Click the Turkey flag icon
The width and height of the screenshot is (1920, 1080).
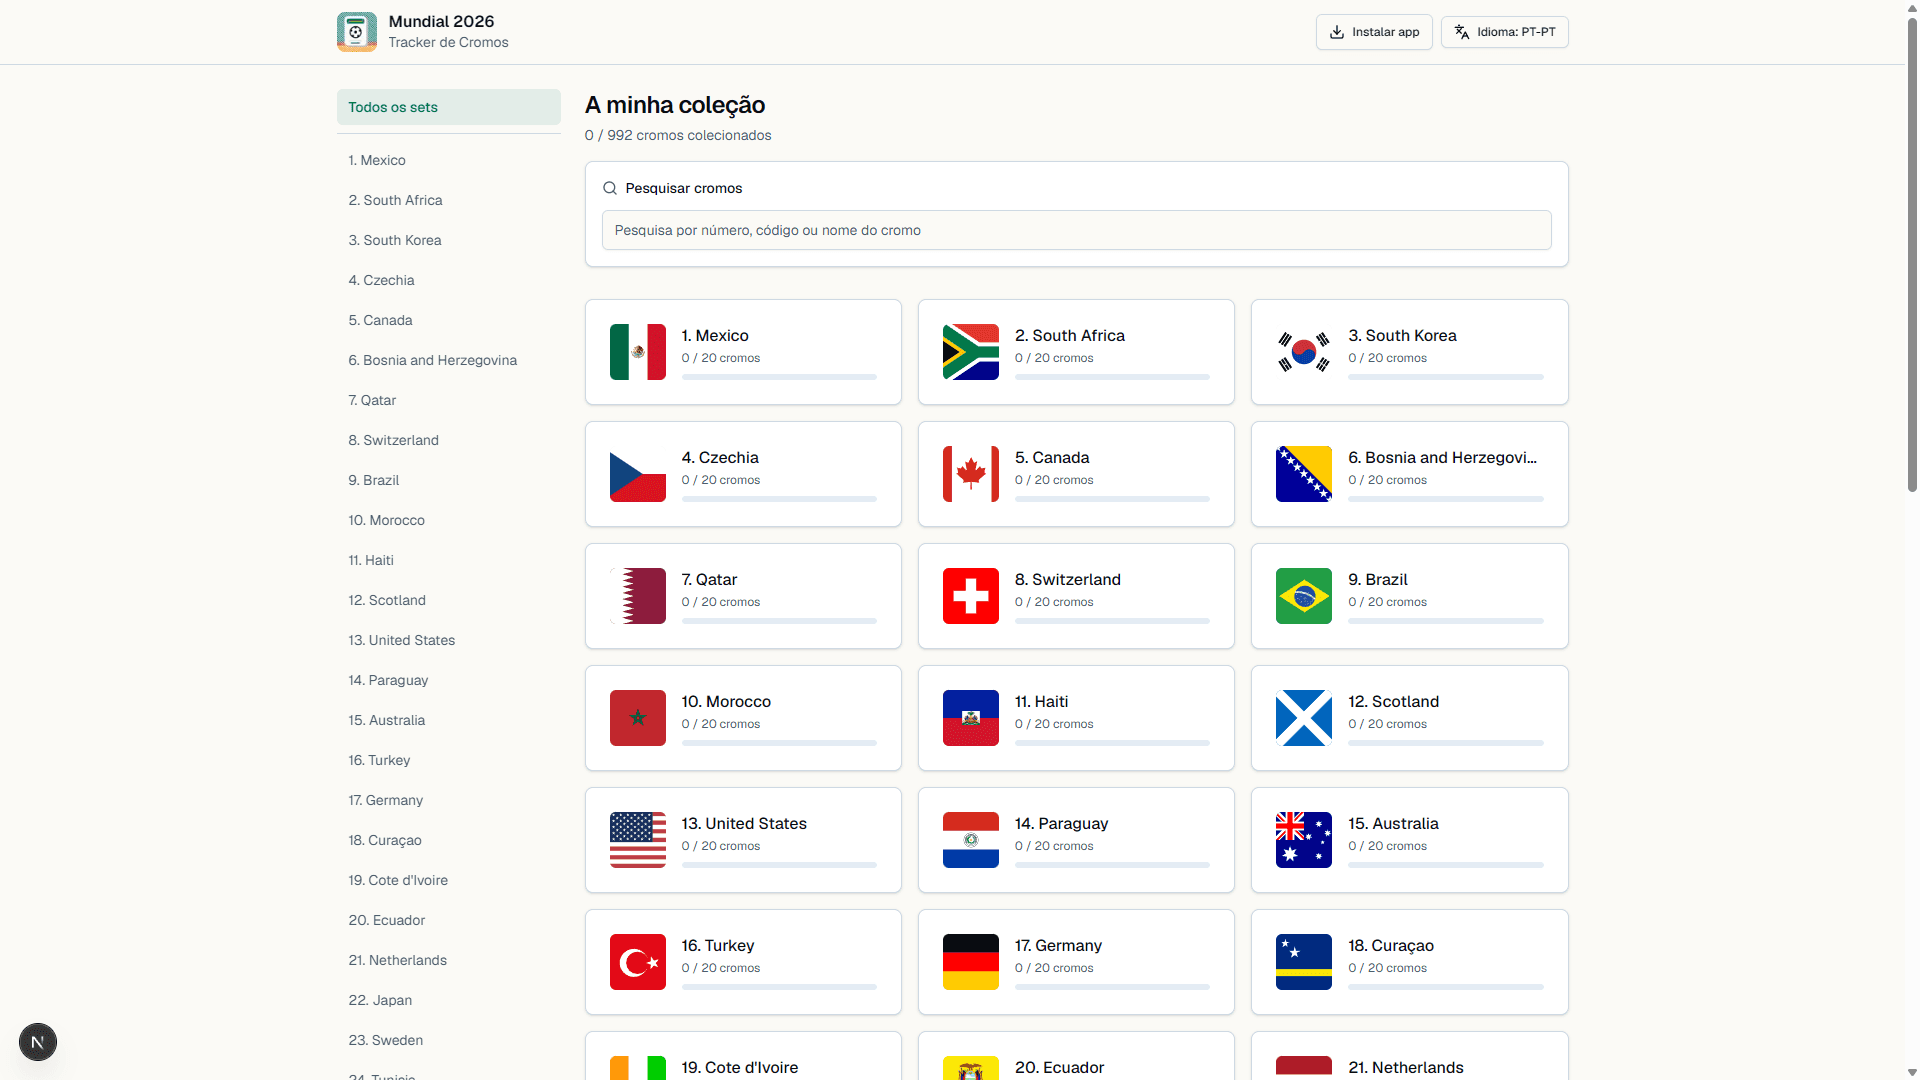(638, 962)
